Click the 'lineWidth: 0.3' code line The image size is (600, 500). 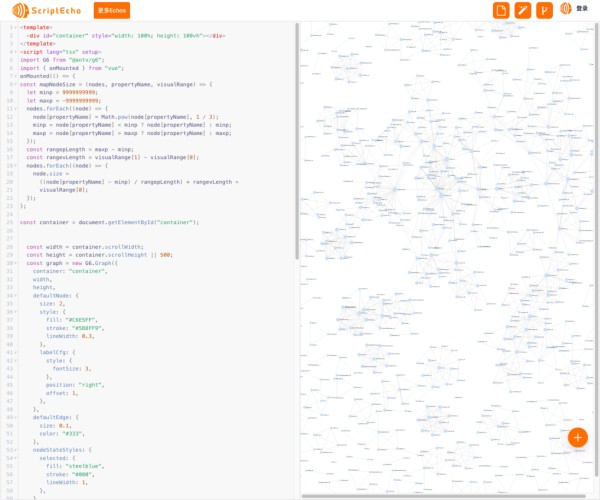coord(70,336)
